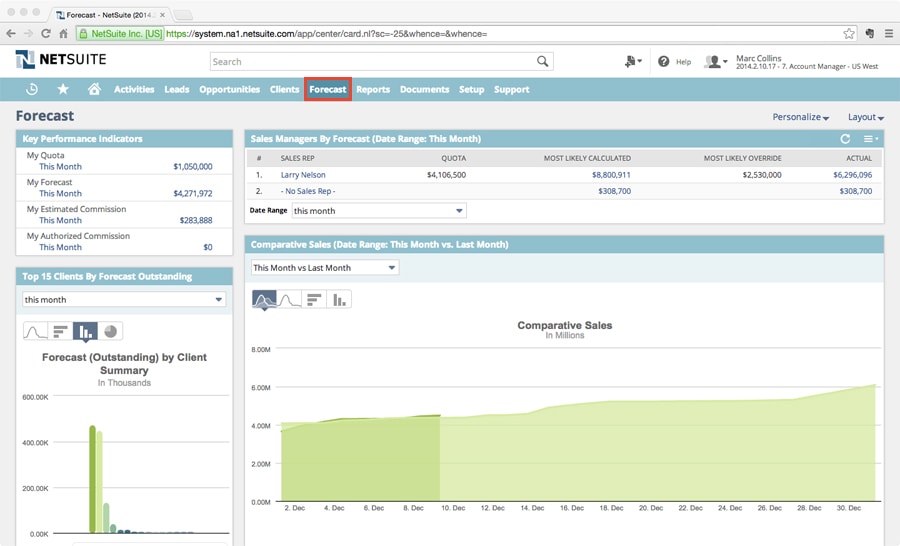Click 'This Month' under My Forecast
The image size is (900, 546).
[60, 193]
